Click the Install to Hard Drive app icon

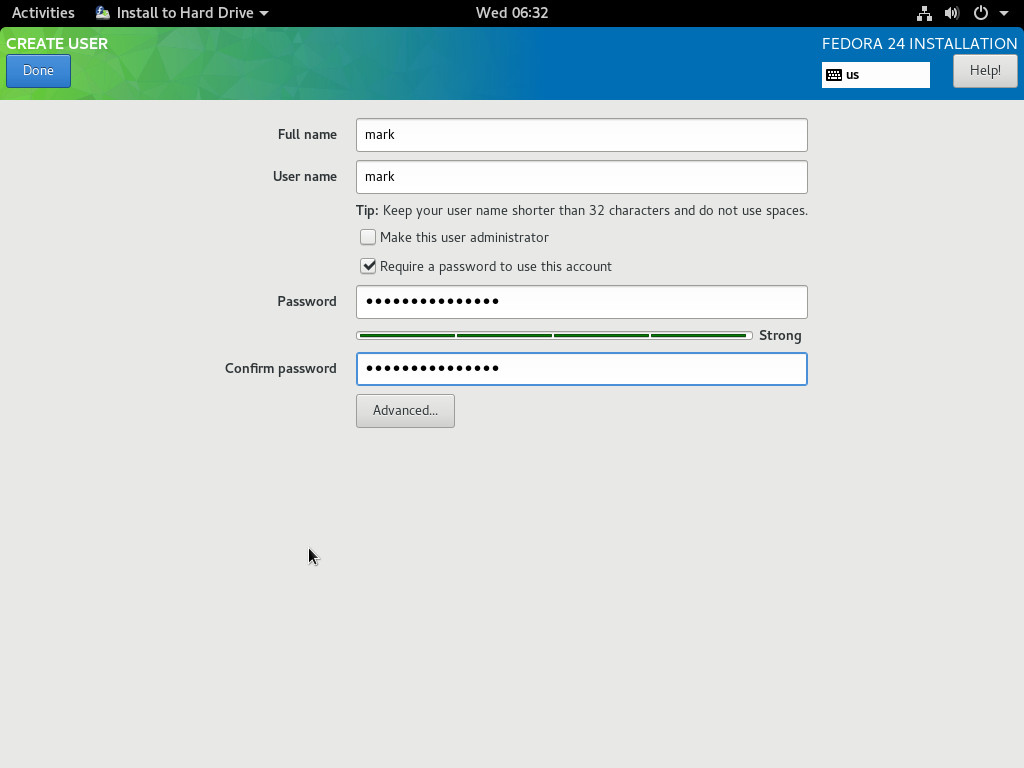pos(103,13)
